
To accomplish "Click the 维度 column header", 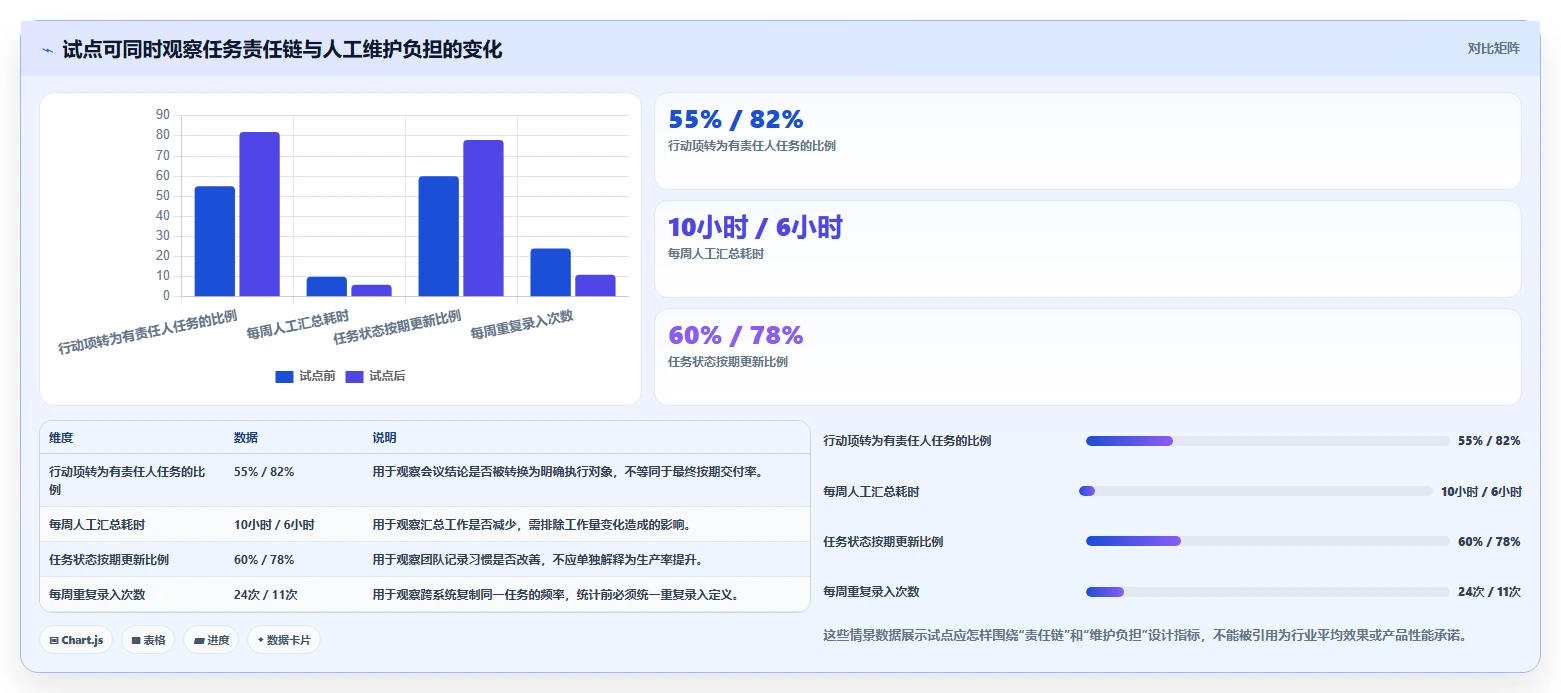I will (x=61, y=438).
